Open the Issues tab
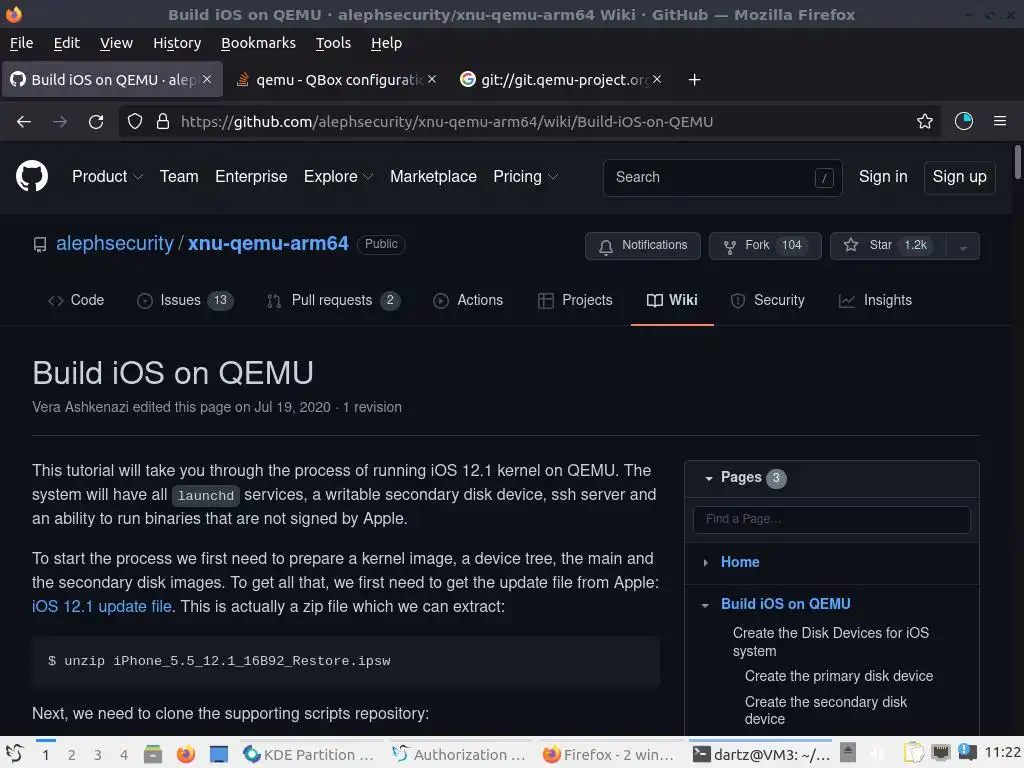 [185, 300]
